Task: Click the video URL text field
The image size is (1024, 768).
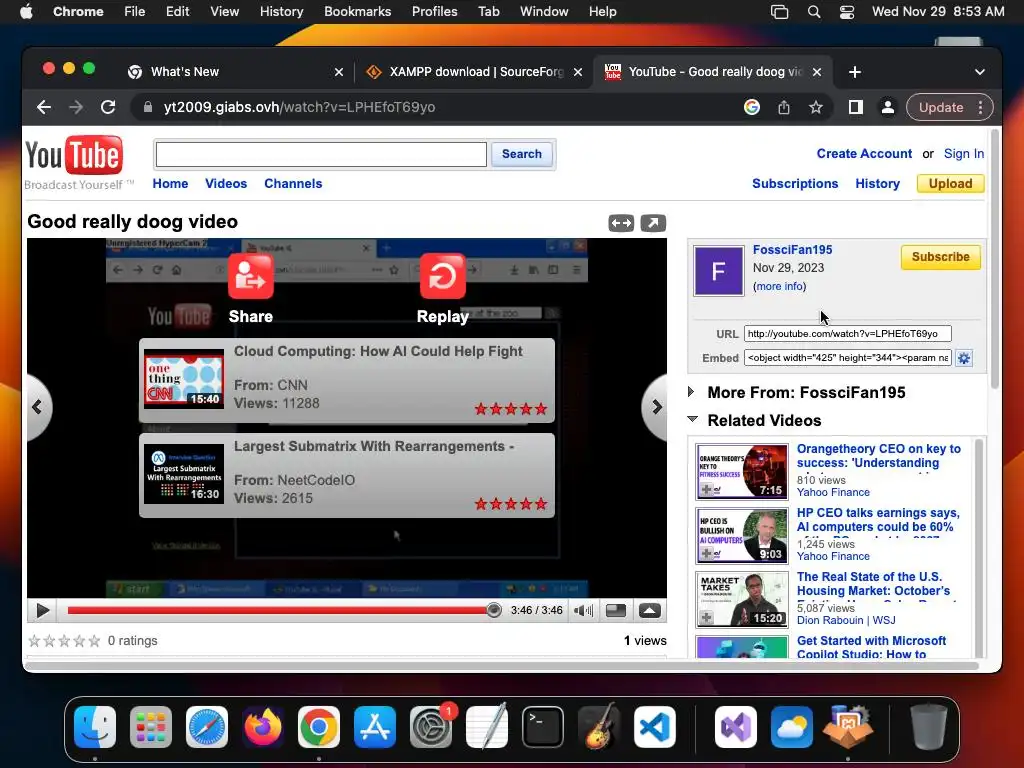Action: pyautogui.click(x=848, y=334)
